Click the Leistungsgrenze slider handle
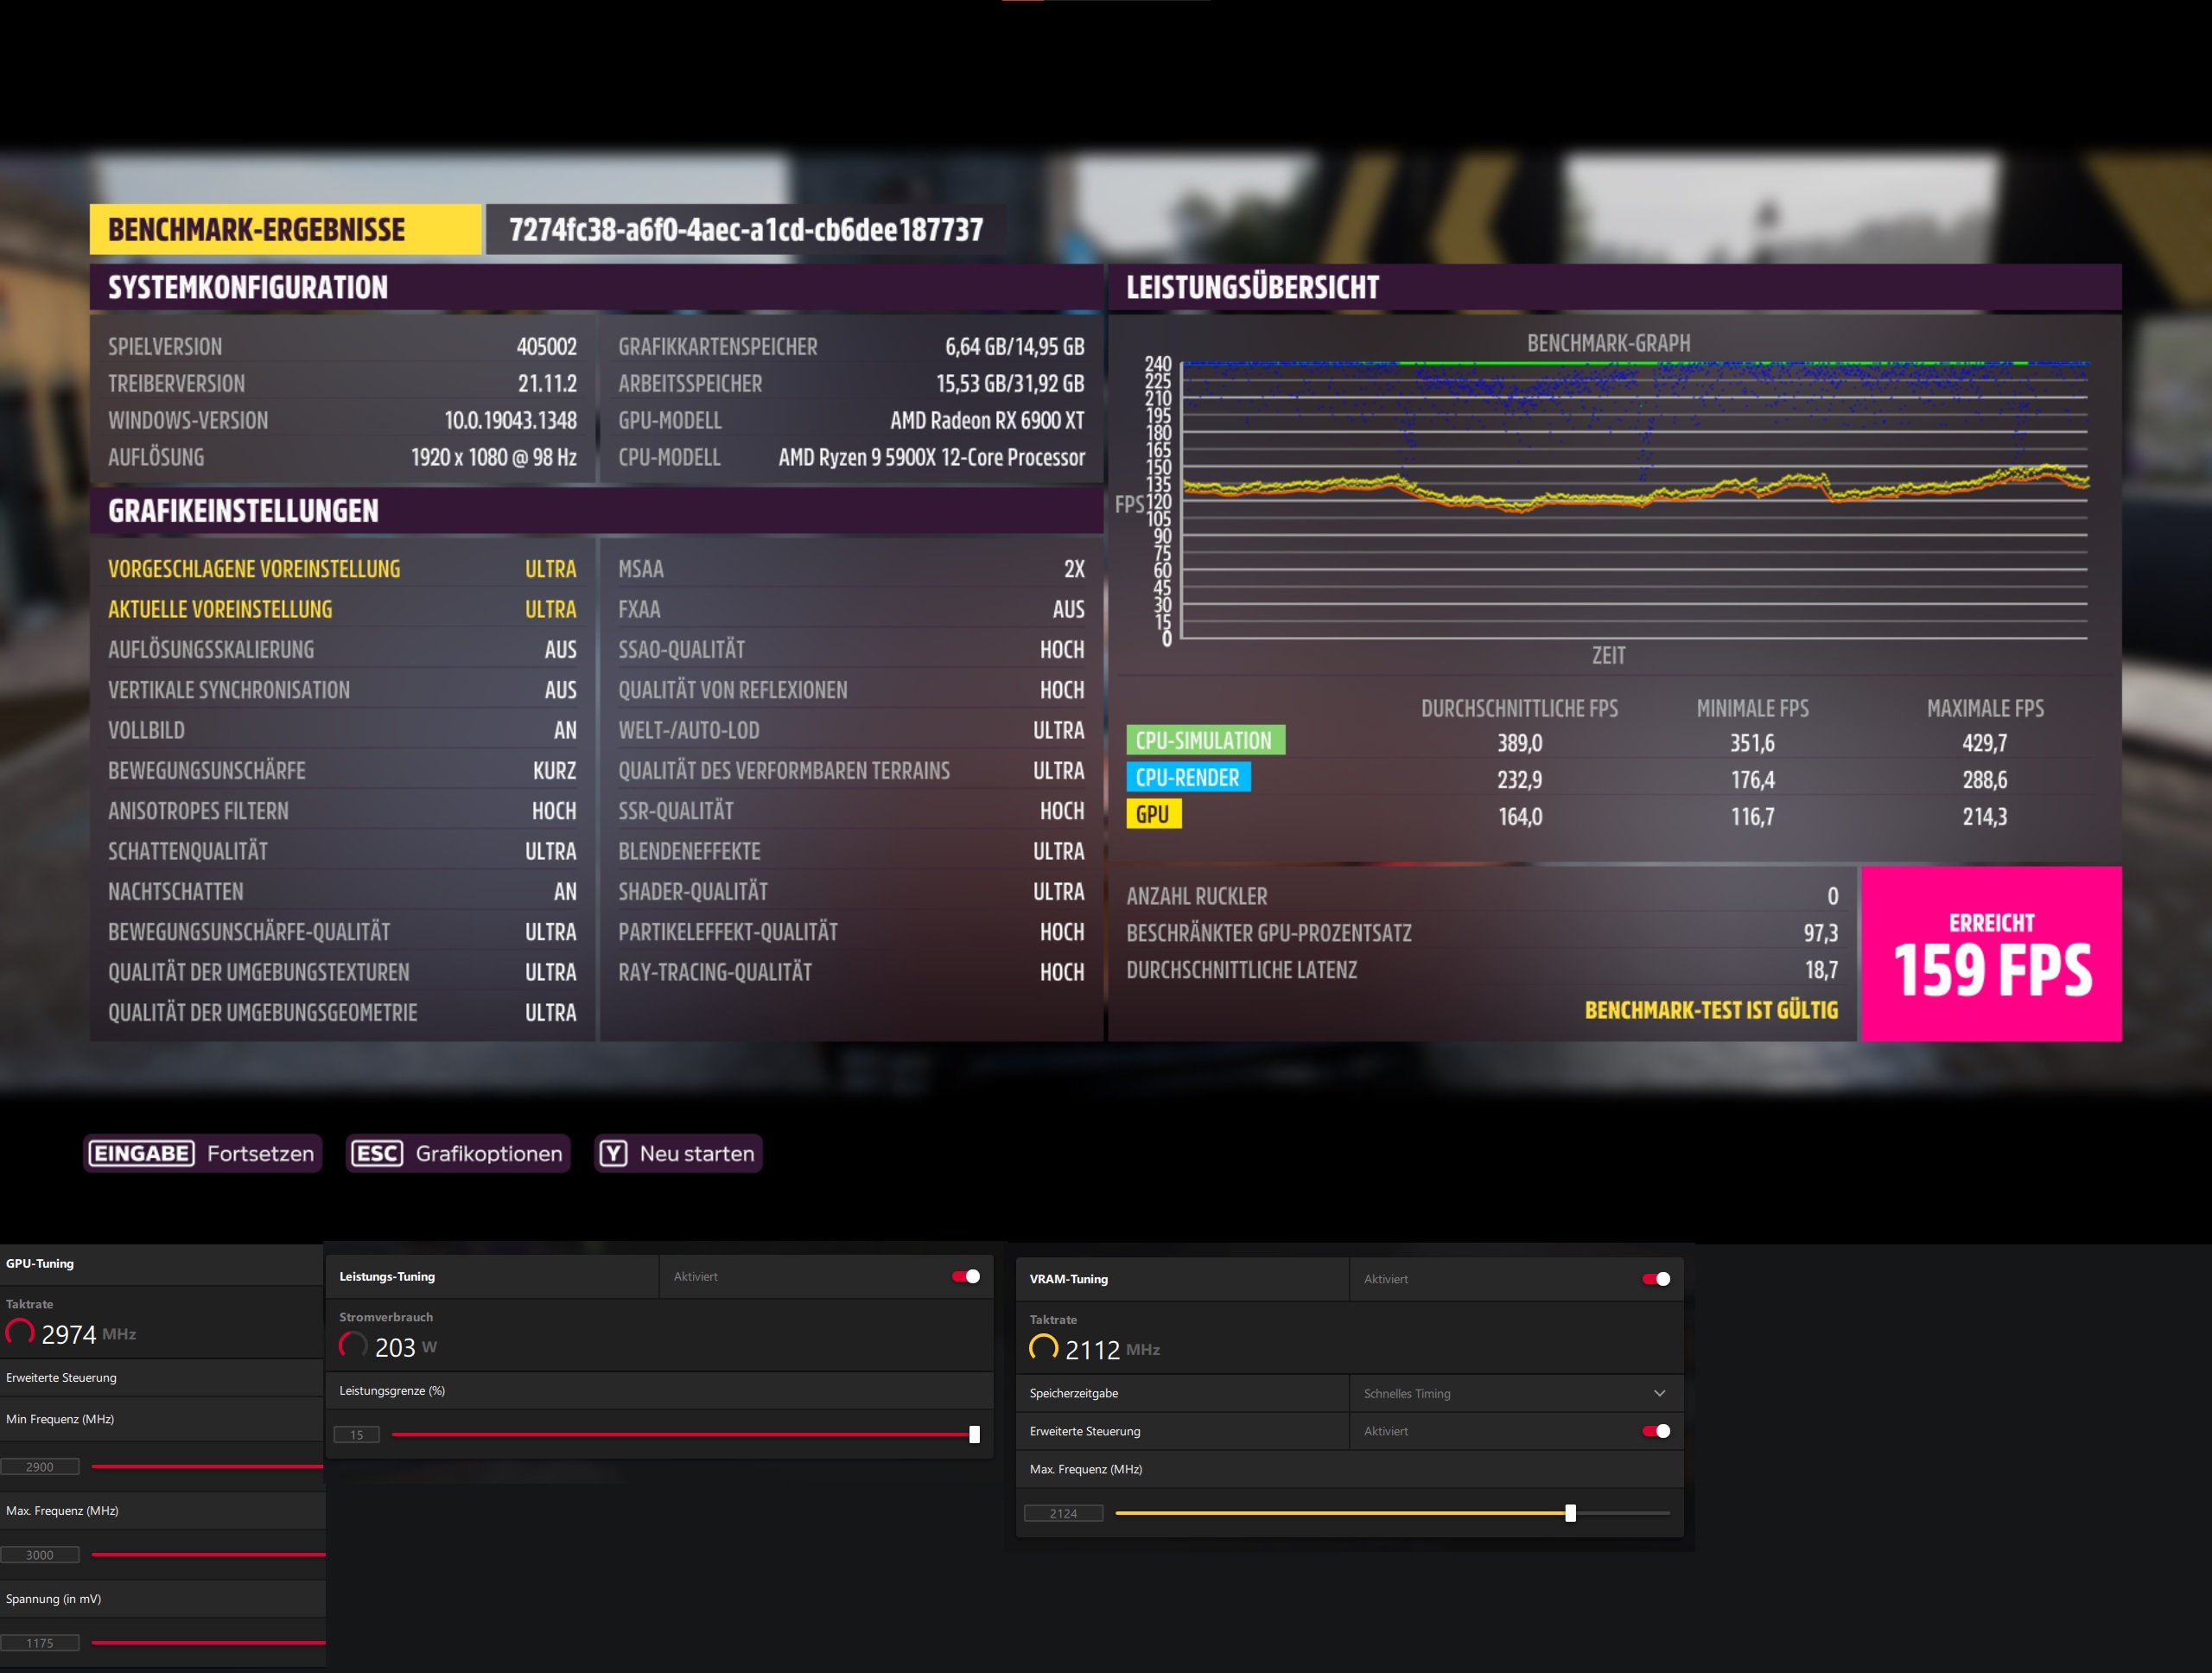Image resolution: width=2212 pixels, height=1673 pixels. (974, 1434)
